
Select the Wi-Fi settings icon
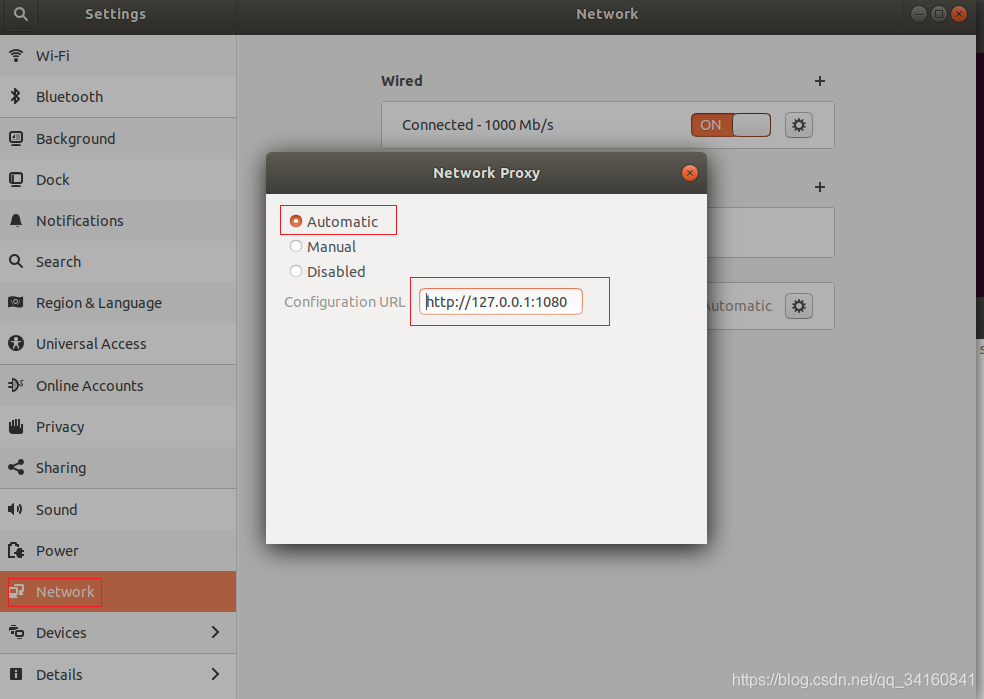tap(16, 55)
